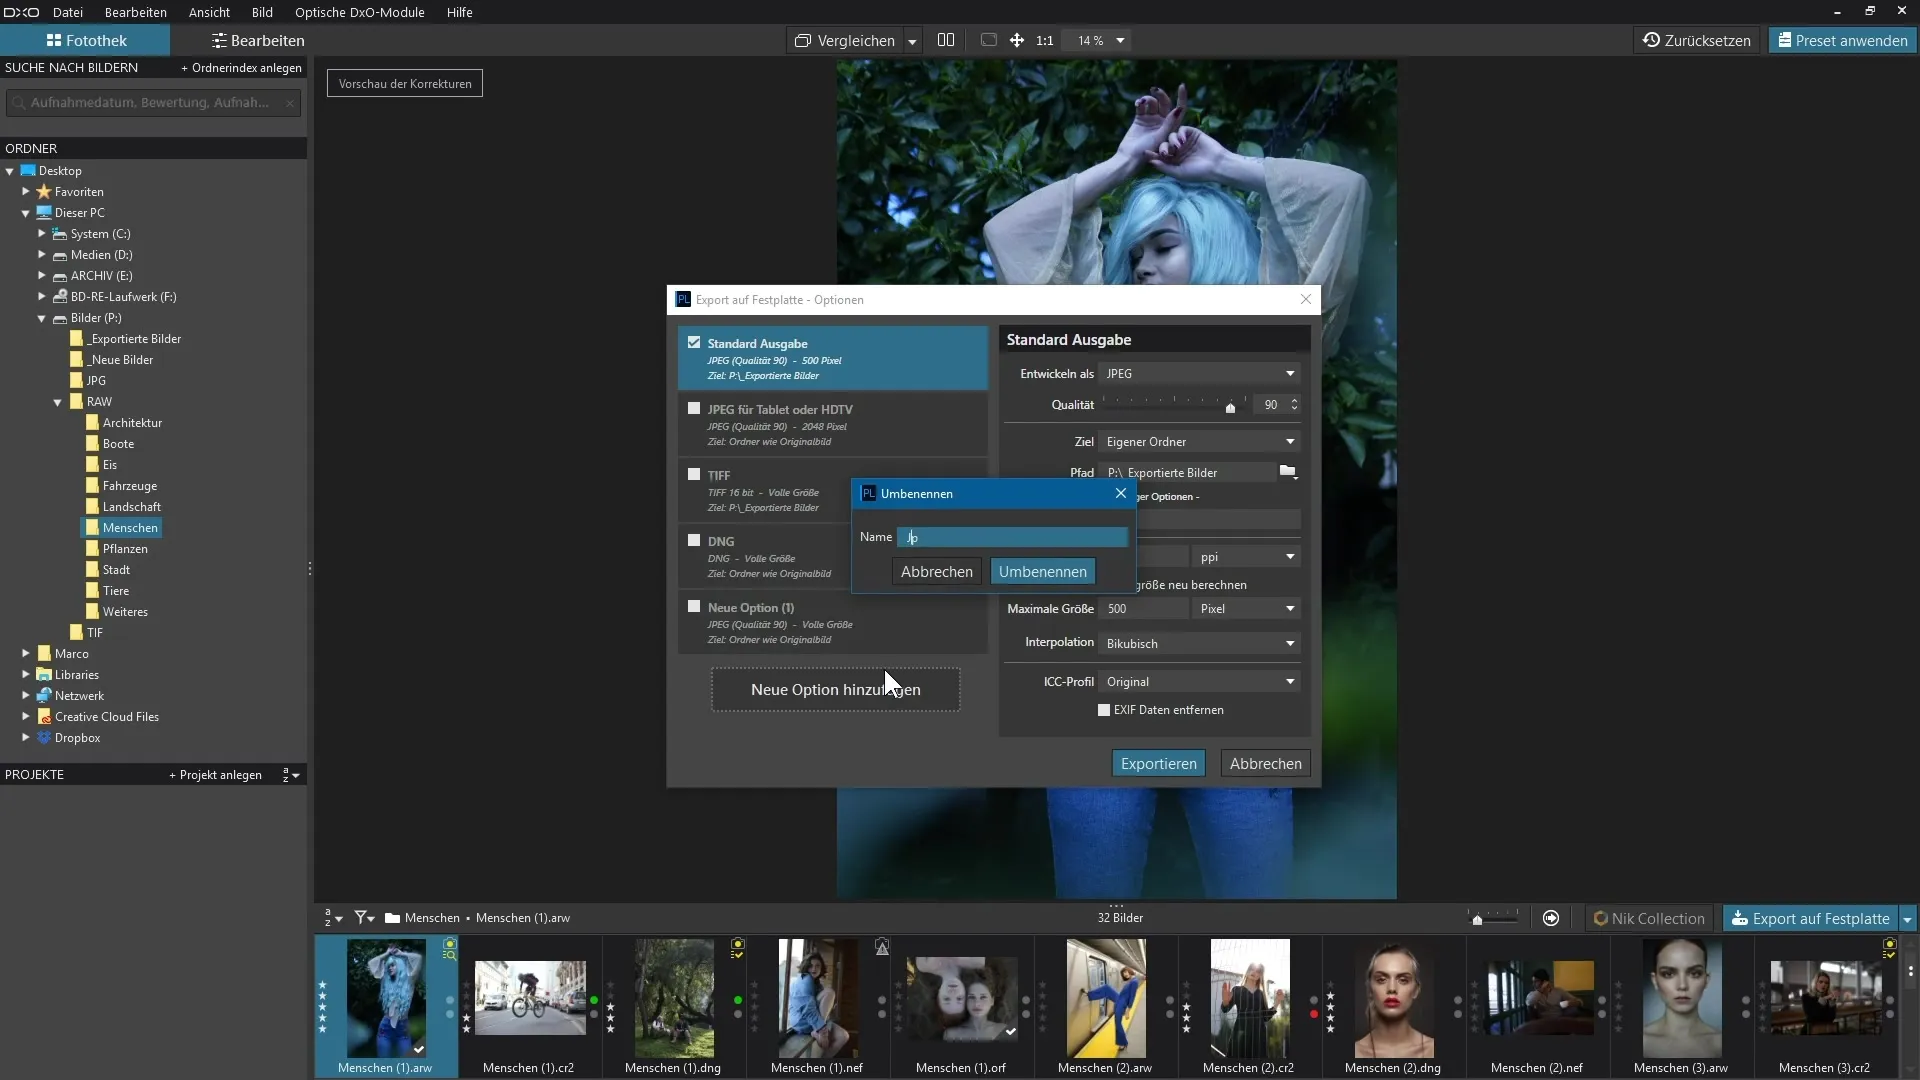Collapse the RAW folder node
Viewport: 1920px width, 1080px height.
pos(58,402)
